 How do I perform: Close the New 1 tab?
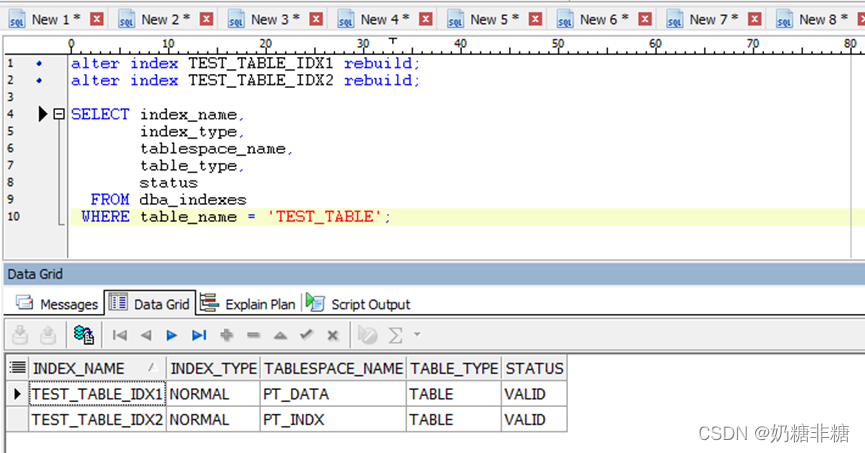coord(97,19)
